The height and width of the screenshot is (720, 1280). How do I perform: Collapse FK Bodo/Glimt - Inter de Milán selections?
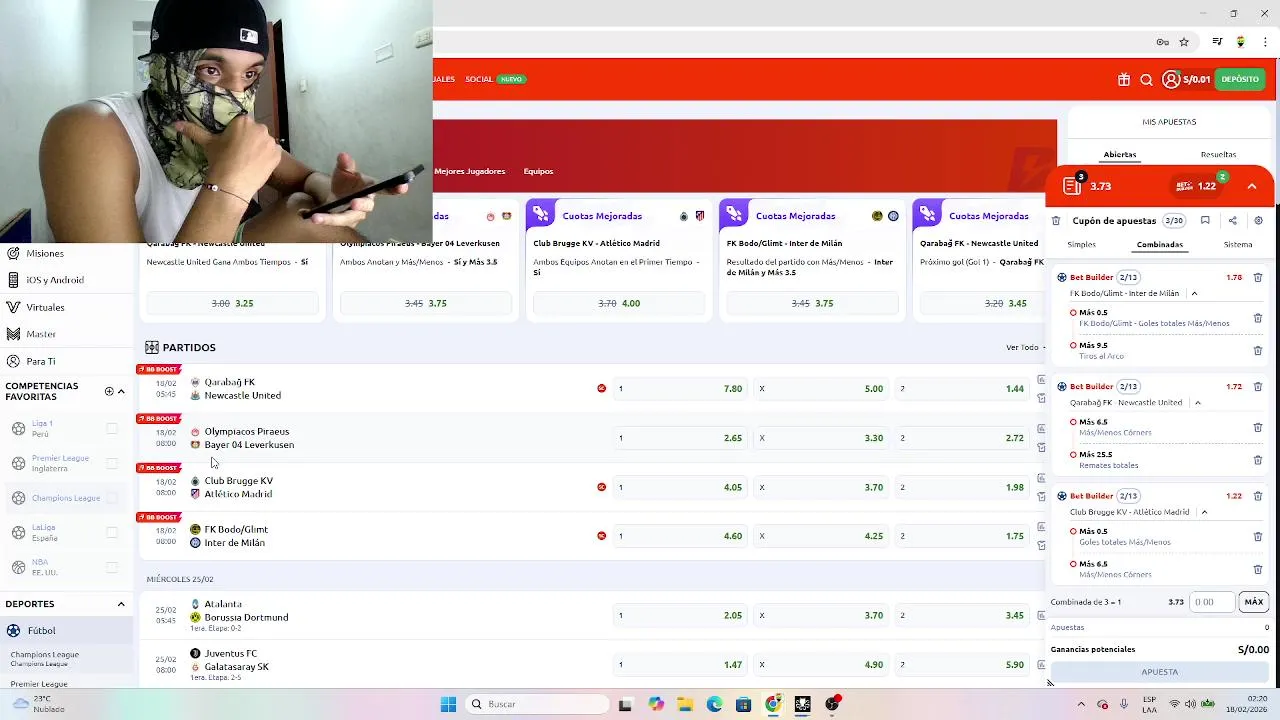coord(1194,294)
